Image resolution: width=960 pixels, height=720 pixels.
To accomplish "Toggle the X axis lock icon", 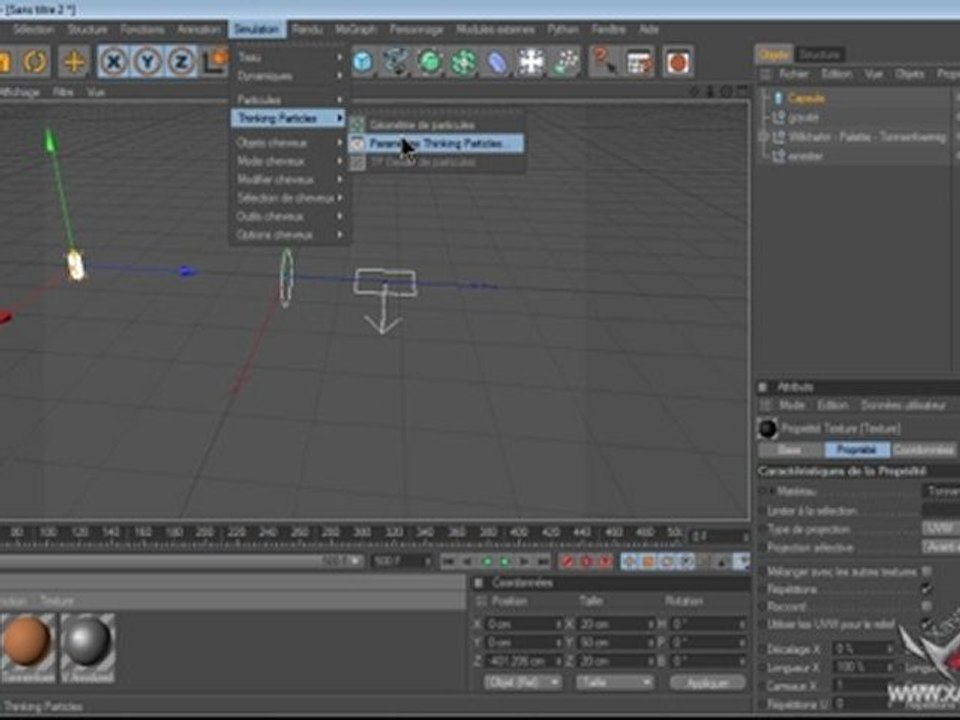I will coord(113,62).
